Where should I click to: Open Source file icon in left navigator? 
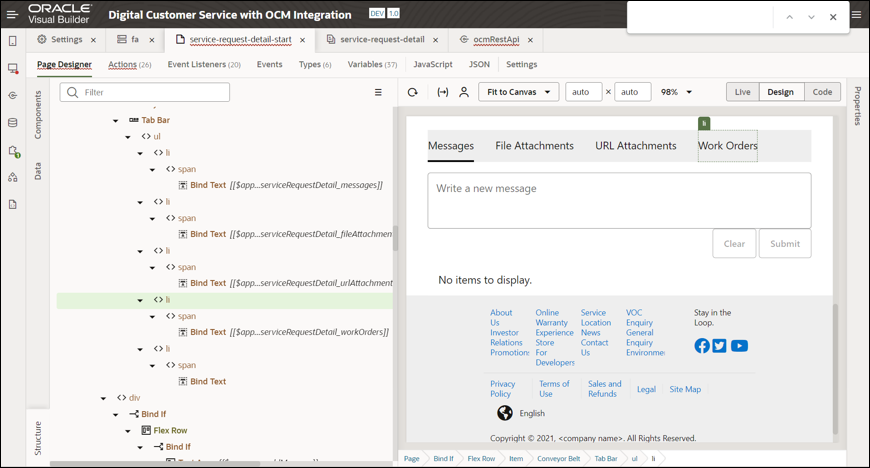click(x=13, y=204)
